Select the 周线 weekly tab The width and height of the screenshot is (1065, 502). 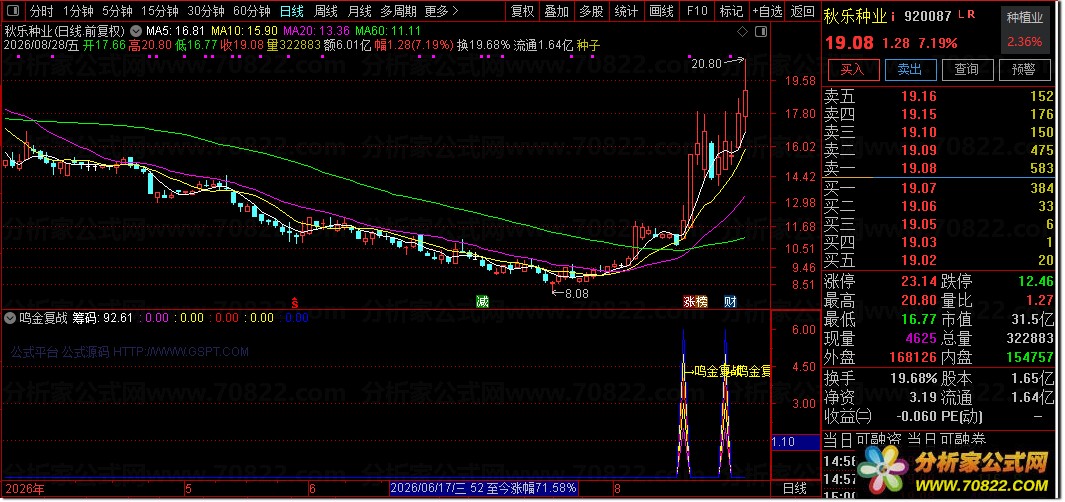tap(325, 11)
